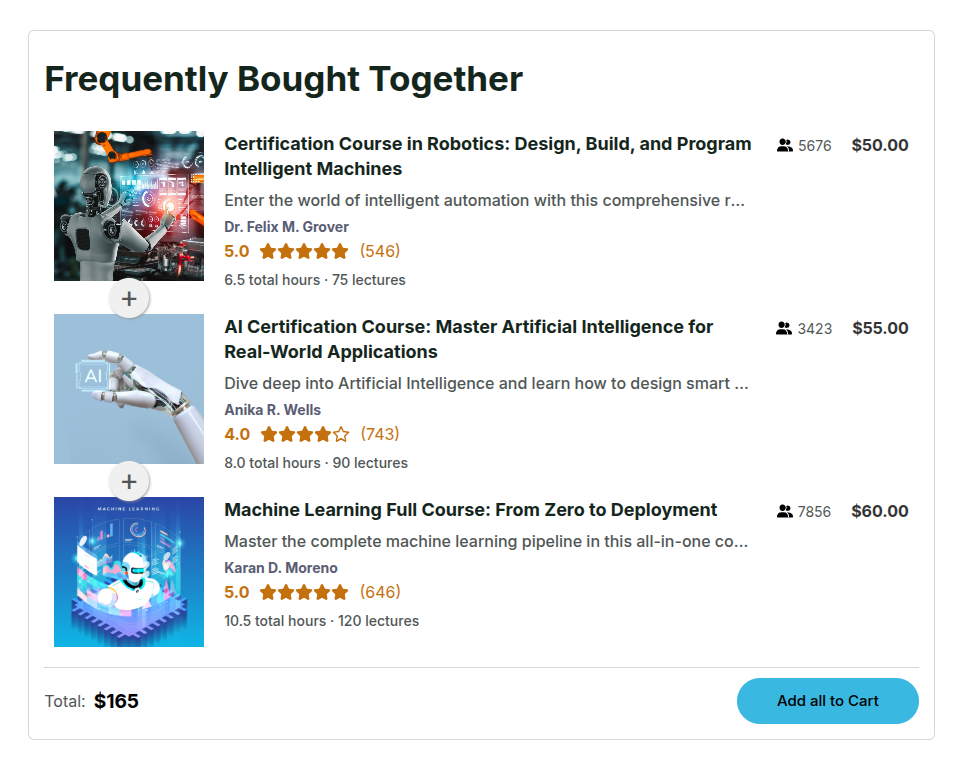Click the star rating of Robotics course
Viewport: 965px width, 773px height.
[x=304, y=251]
